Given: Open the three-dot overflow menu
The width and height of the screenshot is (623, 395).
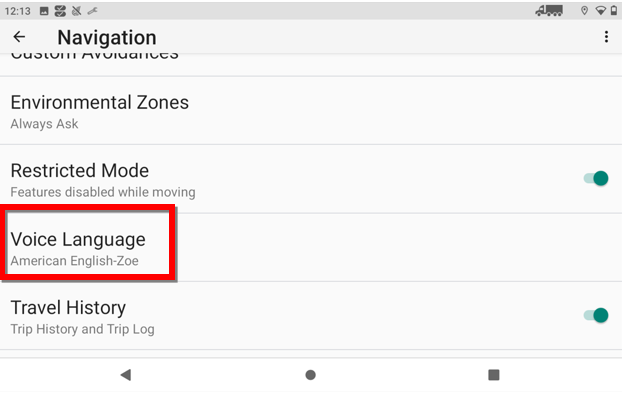Looking at the screenshot, I should (606, 37).
